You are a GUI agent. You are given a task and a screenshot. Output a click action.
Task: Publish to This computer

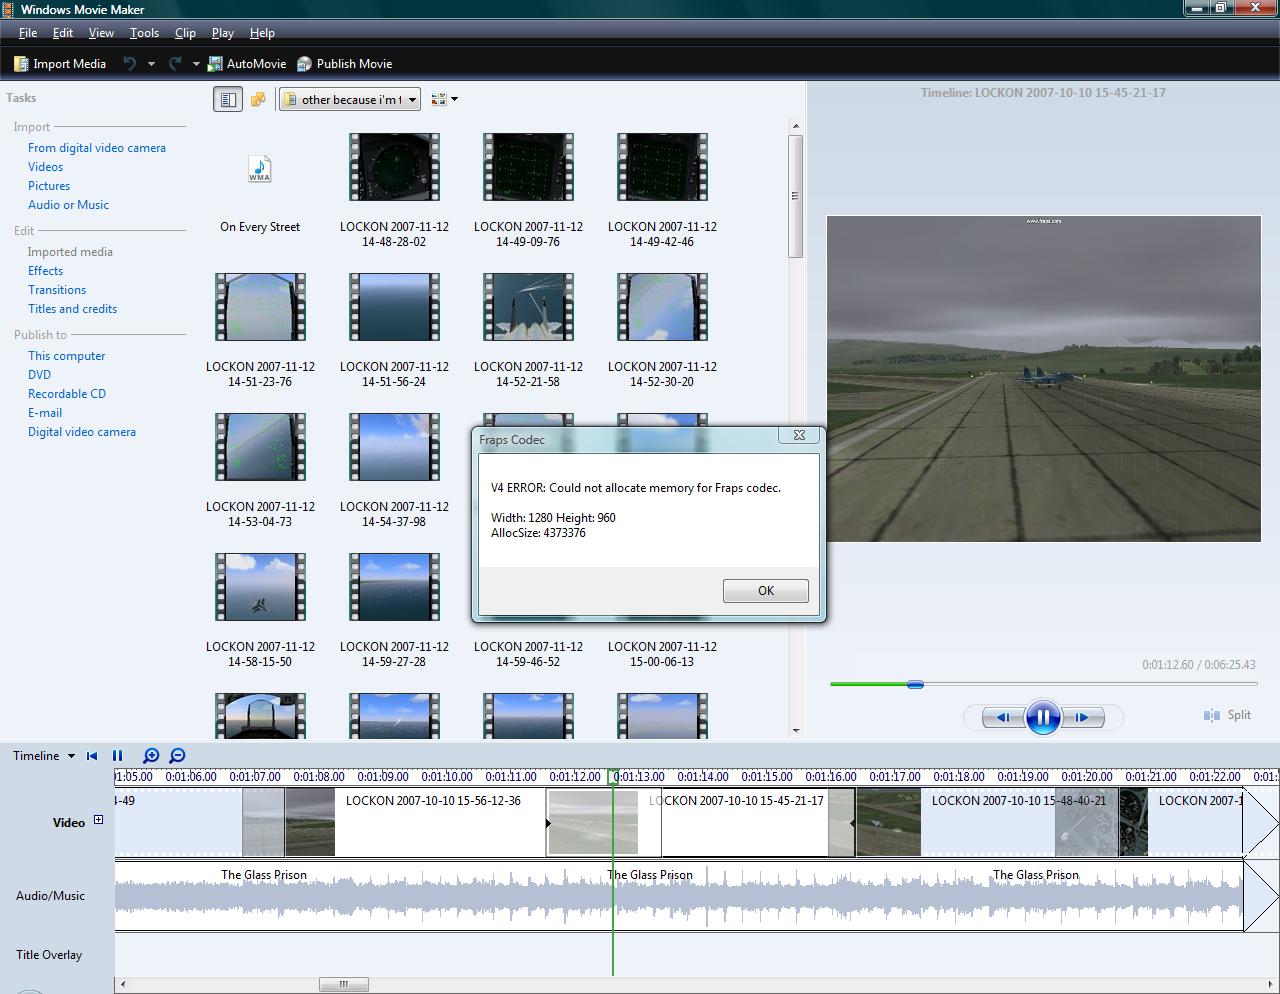click(x=66, y=355)
